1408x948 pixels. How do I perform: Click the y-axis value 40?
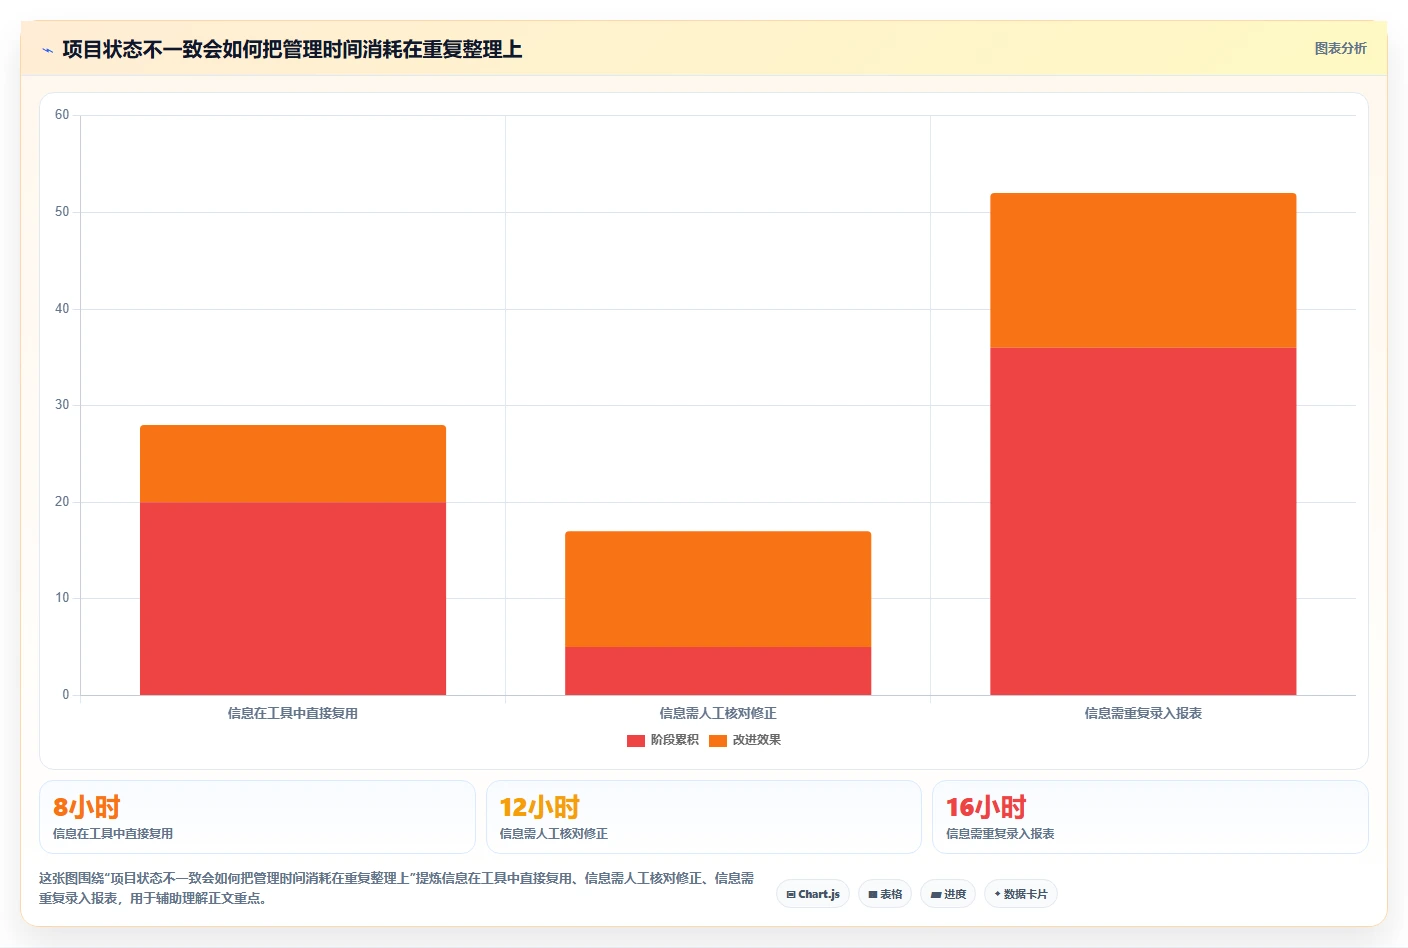(x=62, y=309)
